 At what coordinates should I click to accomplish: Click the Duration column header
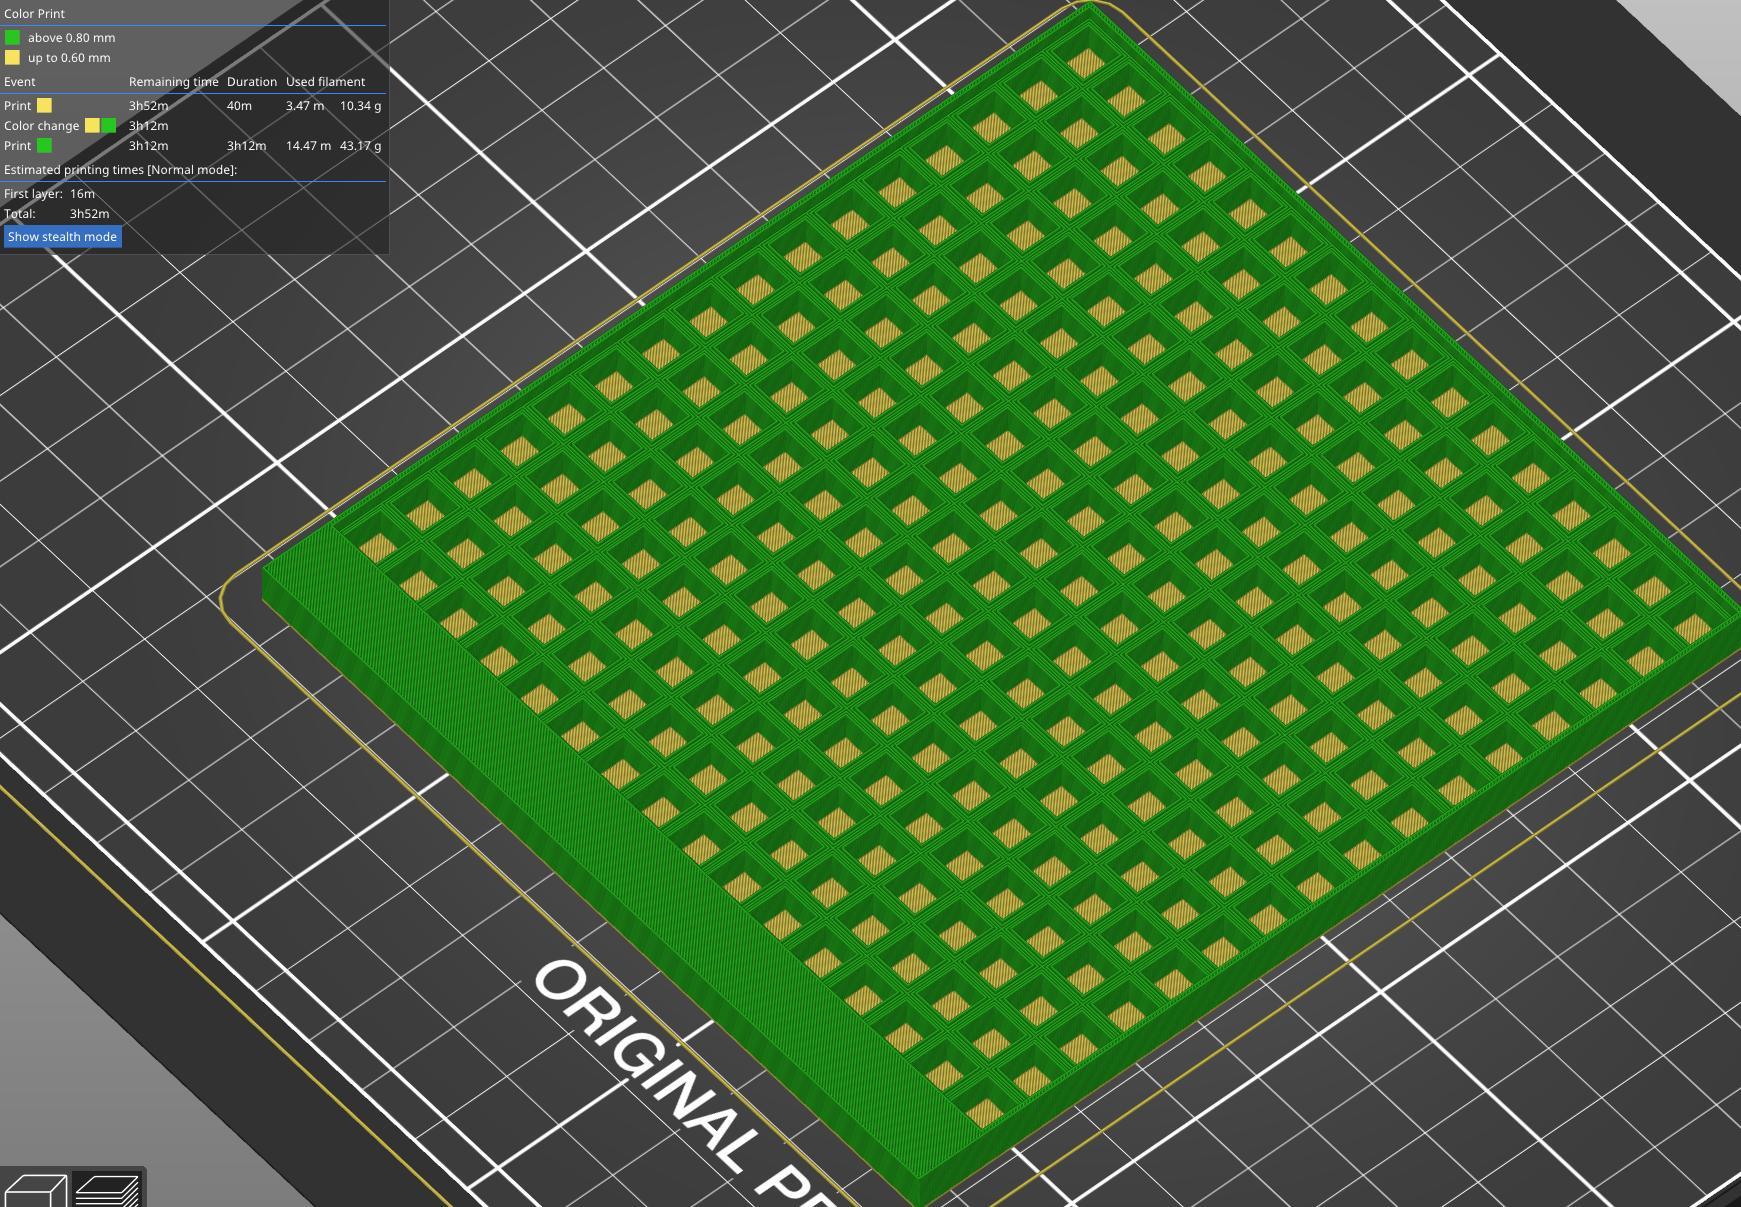252,82
